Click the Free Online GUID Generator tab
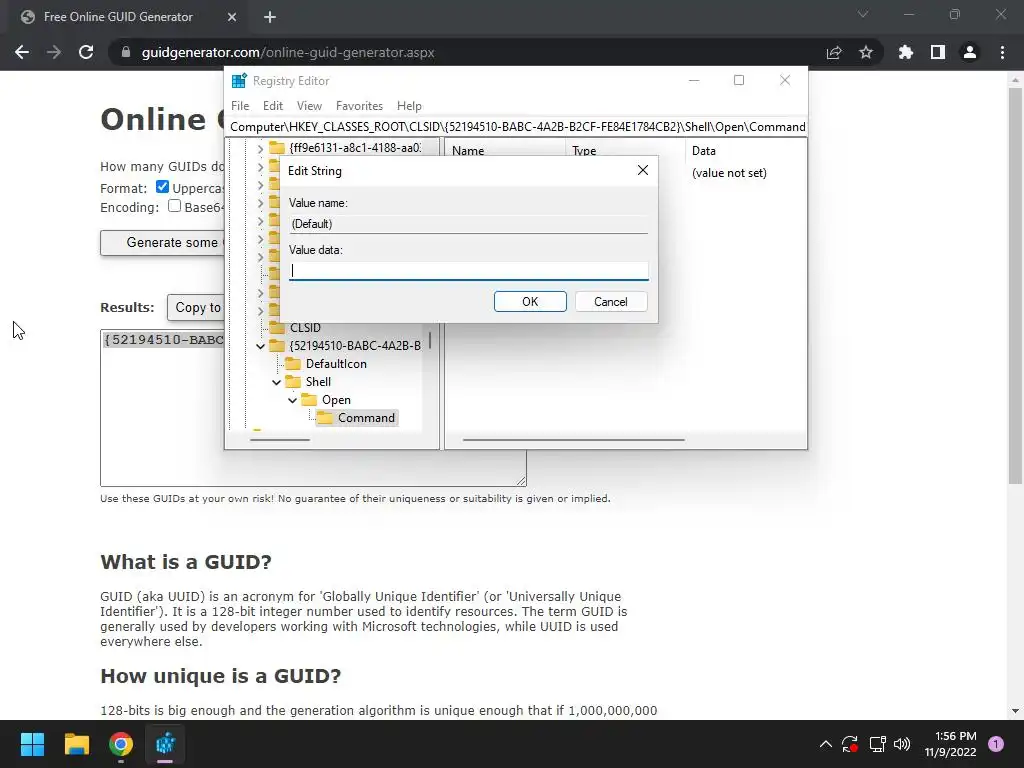Viewport: 1024px width, 768px height. click(128, 17)
